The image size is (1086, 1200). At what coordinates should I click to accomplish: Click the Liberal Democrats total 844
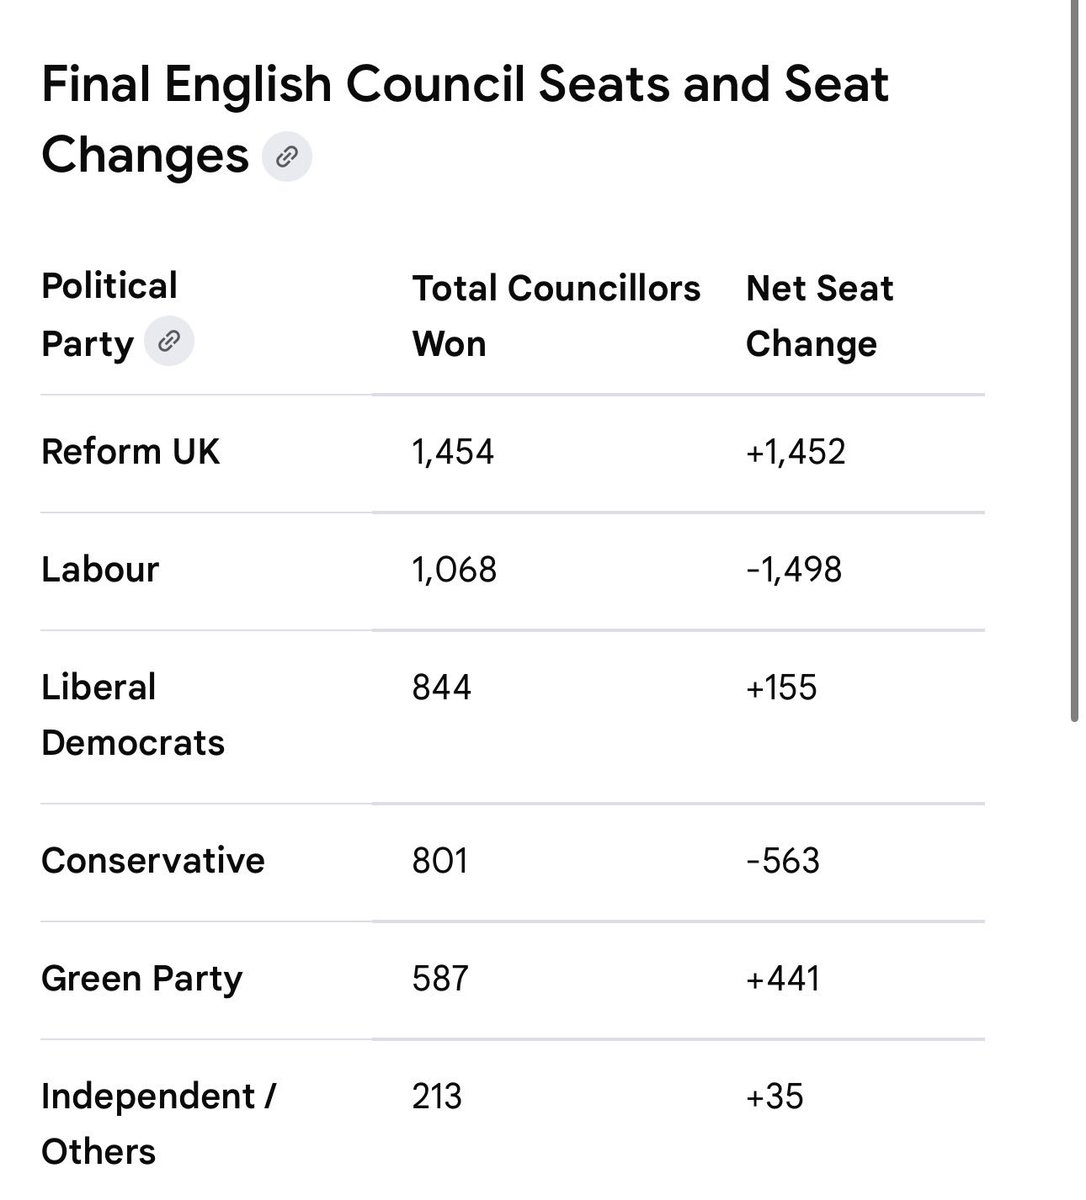click(441, 688)
